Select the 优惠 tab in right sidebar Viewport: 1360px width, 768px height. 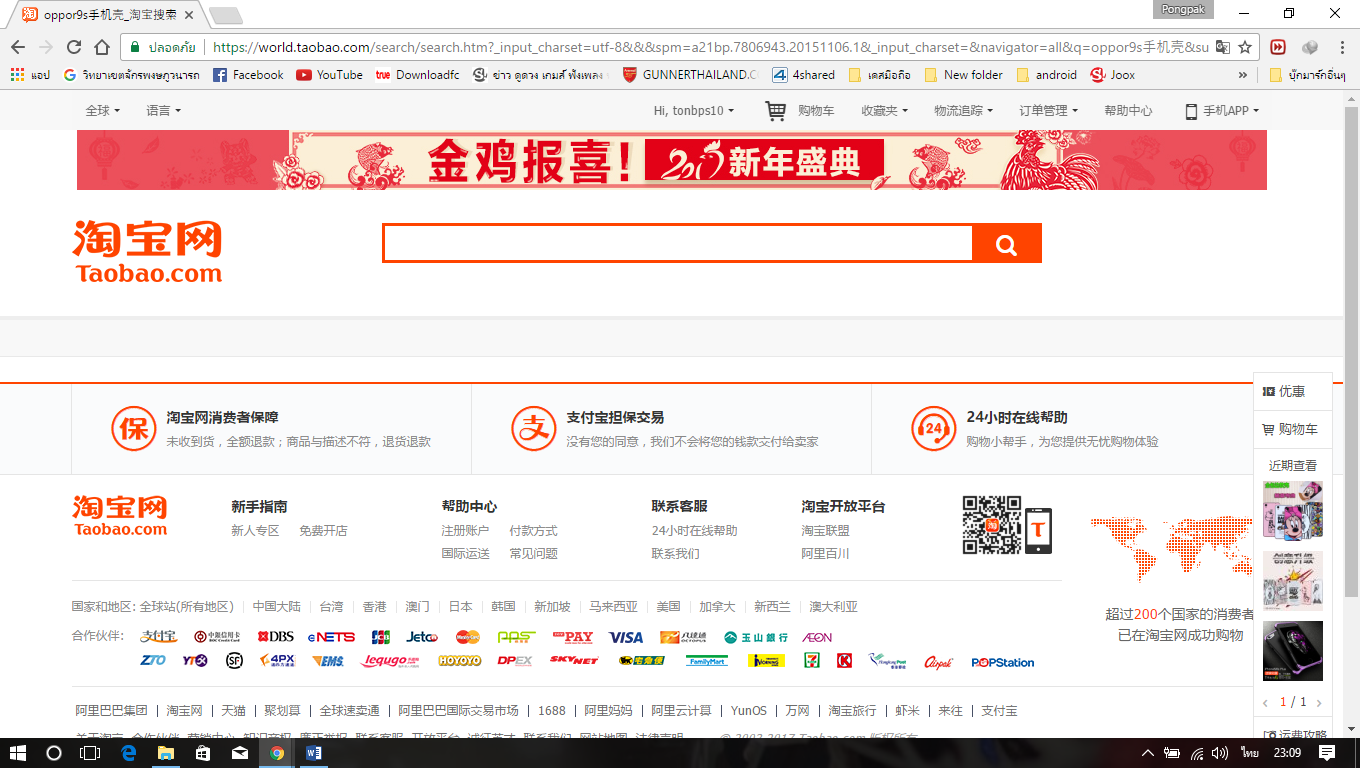click(x=1292, y=391)
